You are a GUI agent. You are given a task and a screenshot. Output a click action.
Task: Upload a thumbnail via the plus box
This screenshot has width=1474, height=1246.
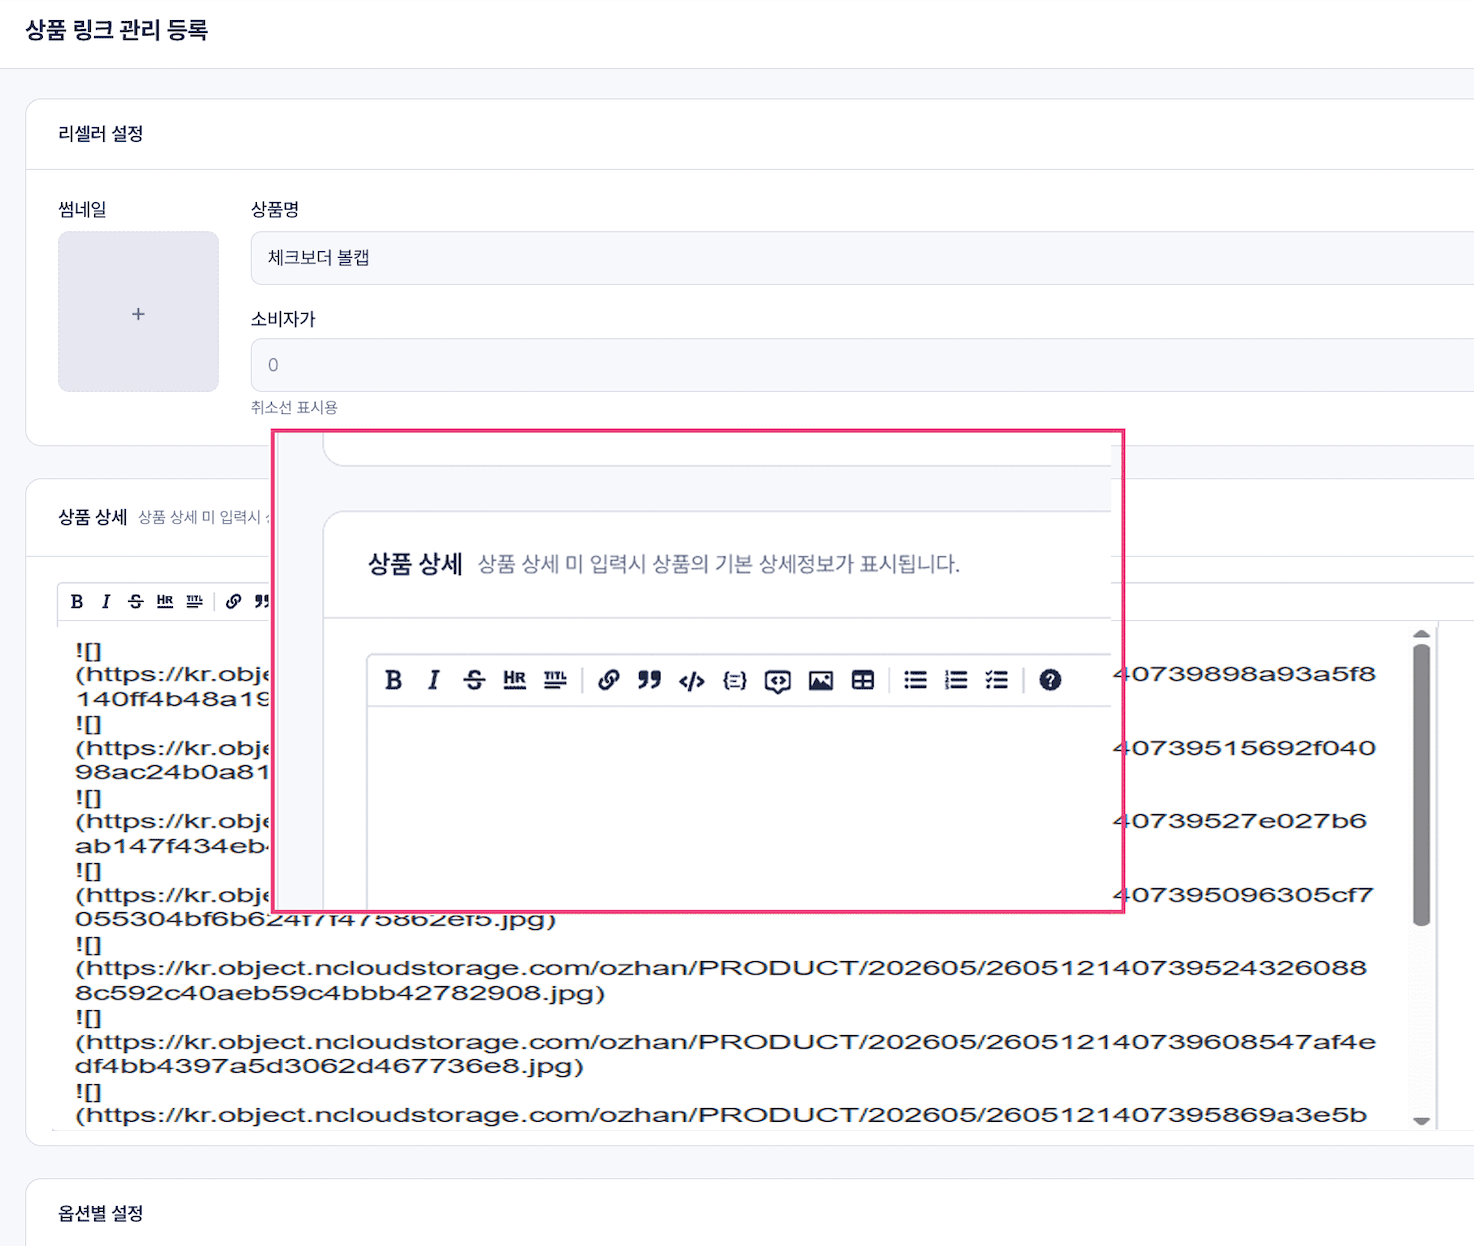point(138,312)
